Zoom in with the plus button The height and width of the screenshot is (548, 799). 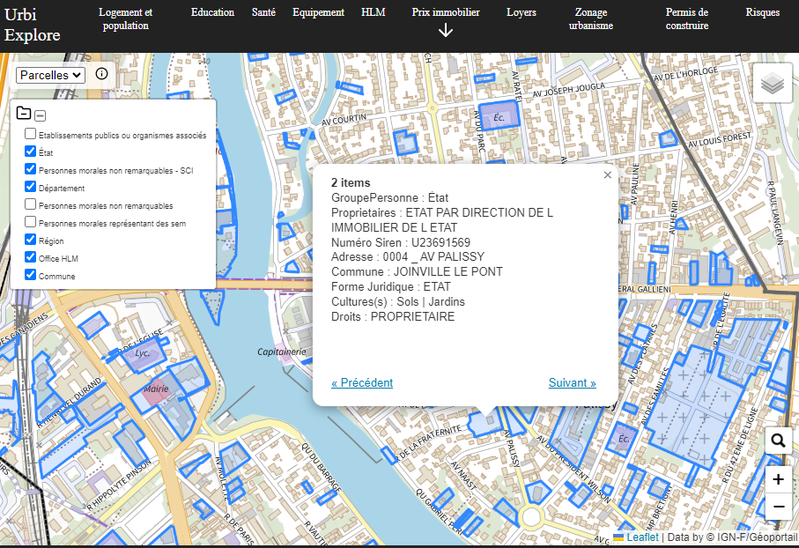tap(778, 479)
